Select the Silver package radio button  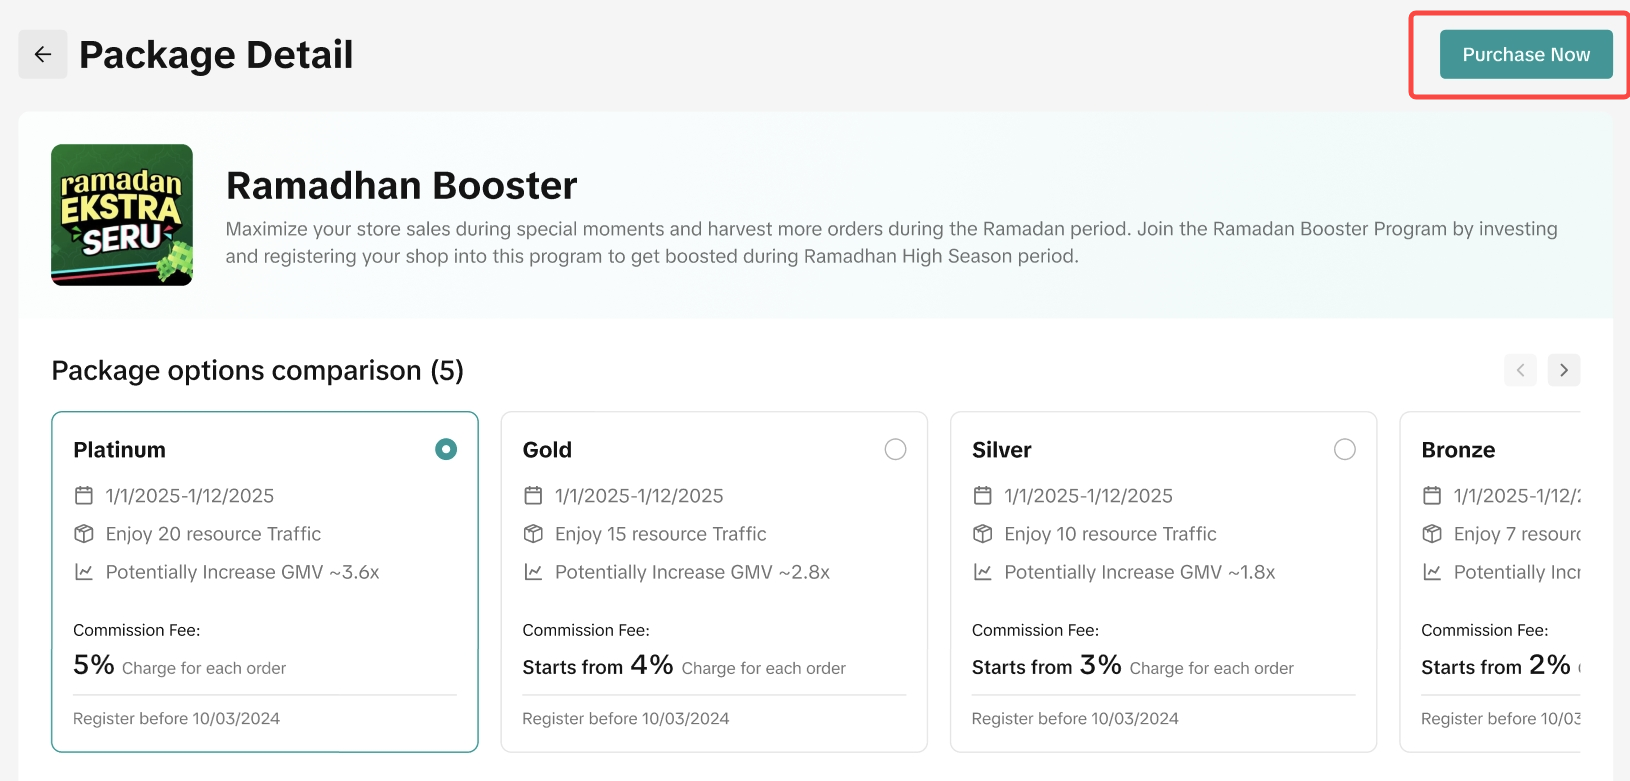click(x=1345, y=450)
